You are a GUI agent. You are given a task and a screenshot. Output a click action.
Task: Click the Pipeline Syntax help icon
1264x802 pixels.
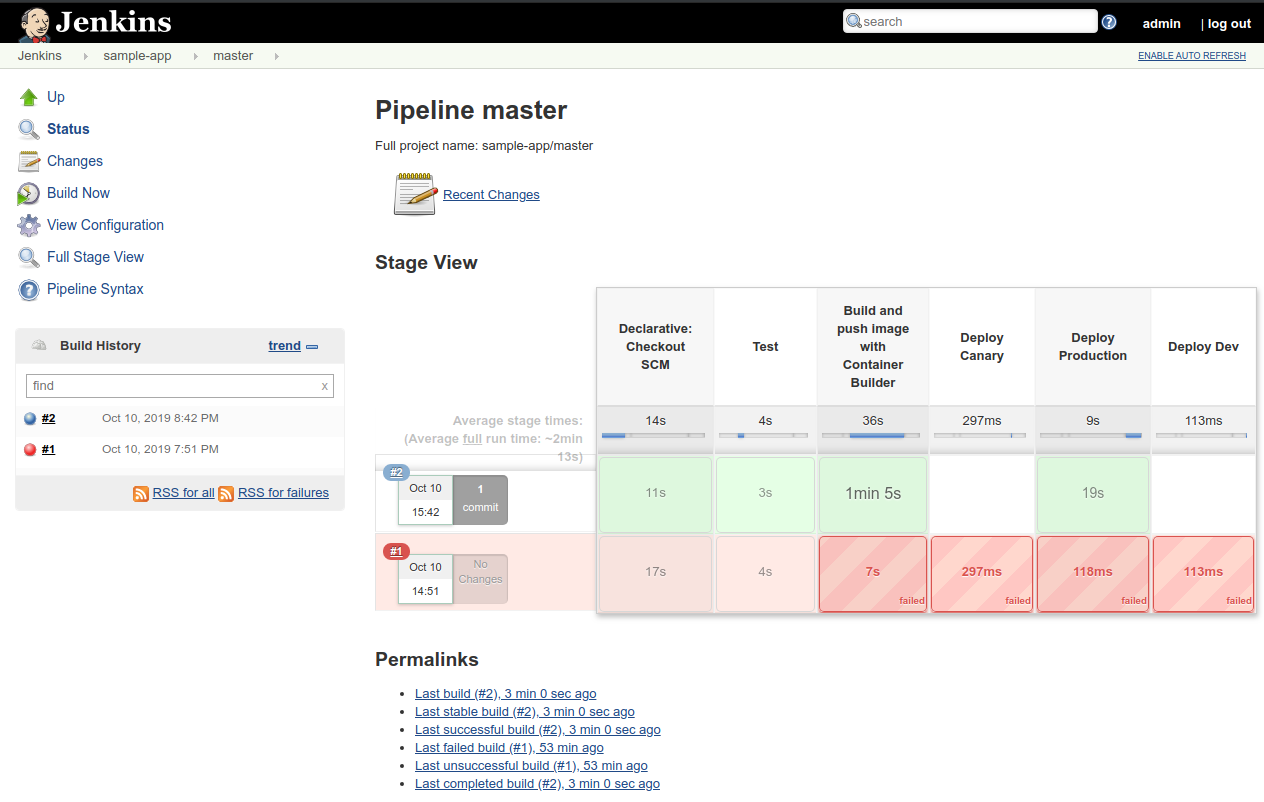(x=29, y=289)
